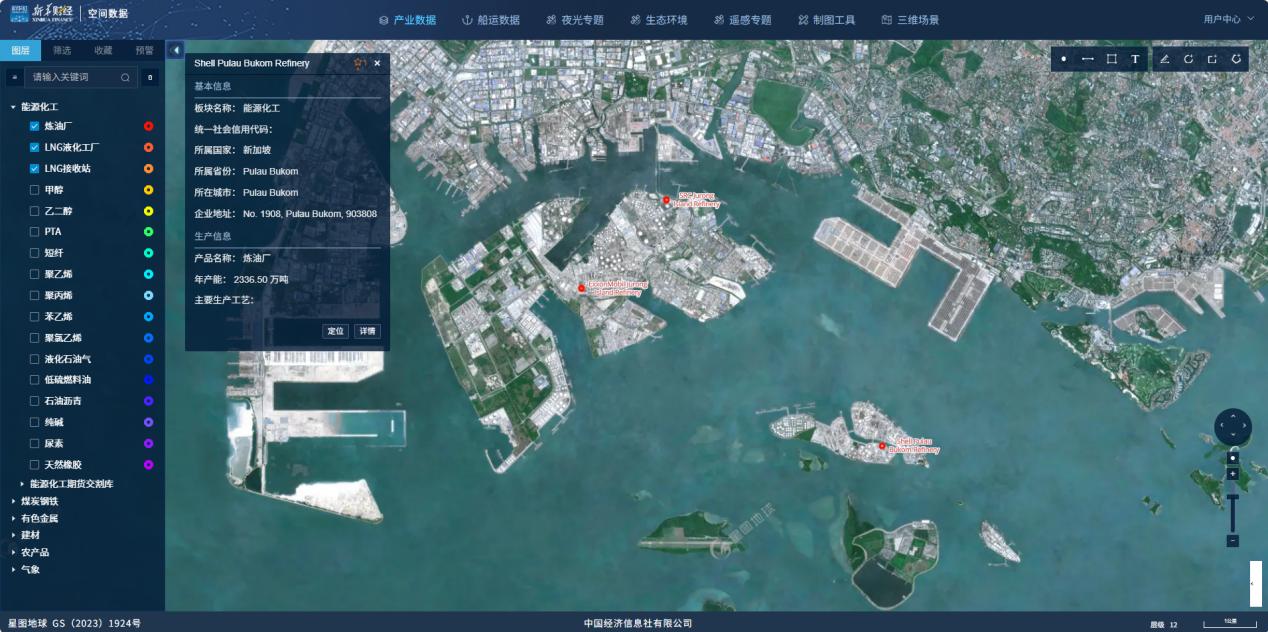Select the rectangle drawing tool
This screenshot has height=632, width=1268.
point(1111,59)
